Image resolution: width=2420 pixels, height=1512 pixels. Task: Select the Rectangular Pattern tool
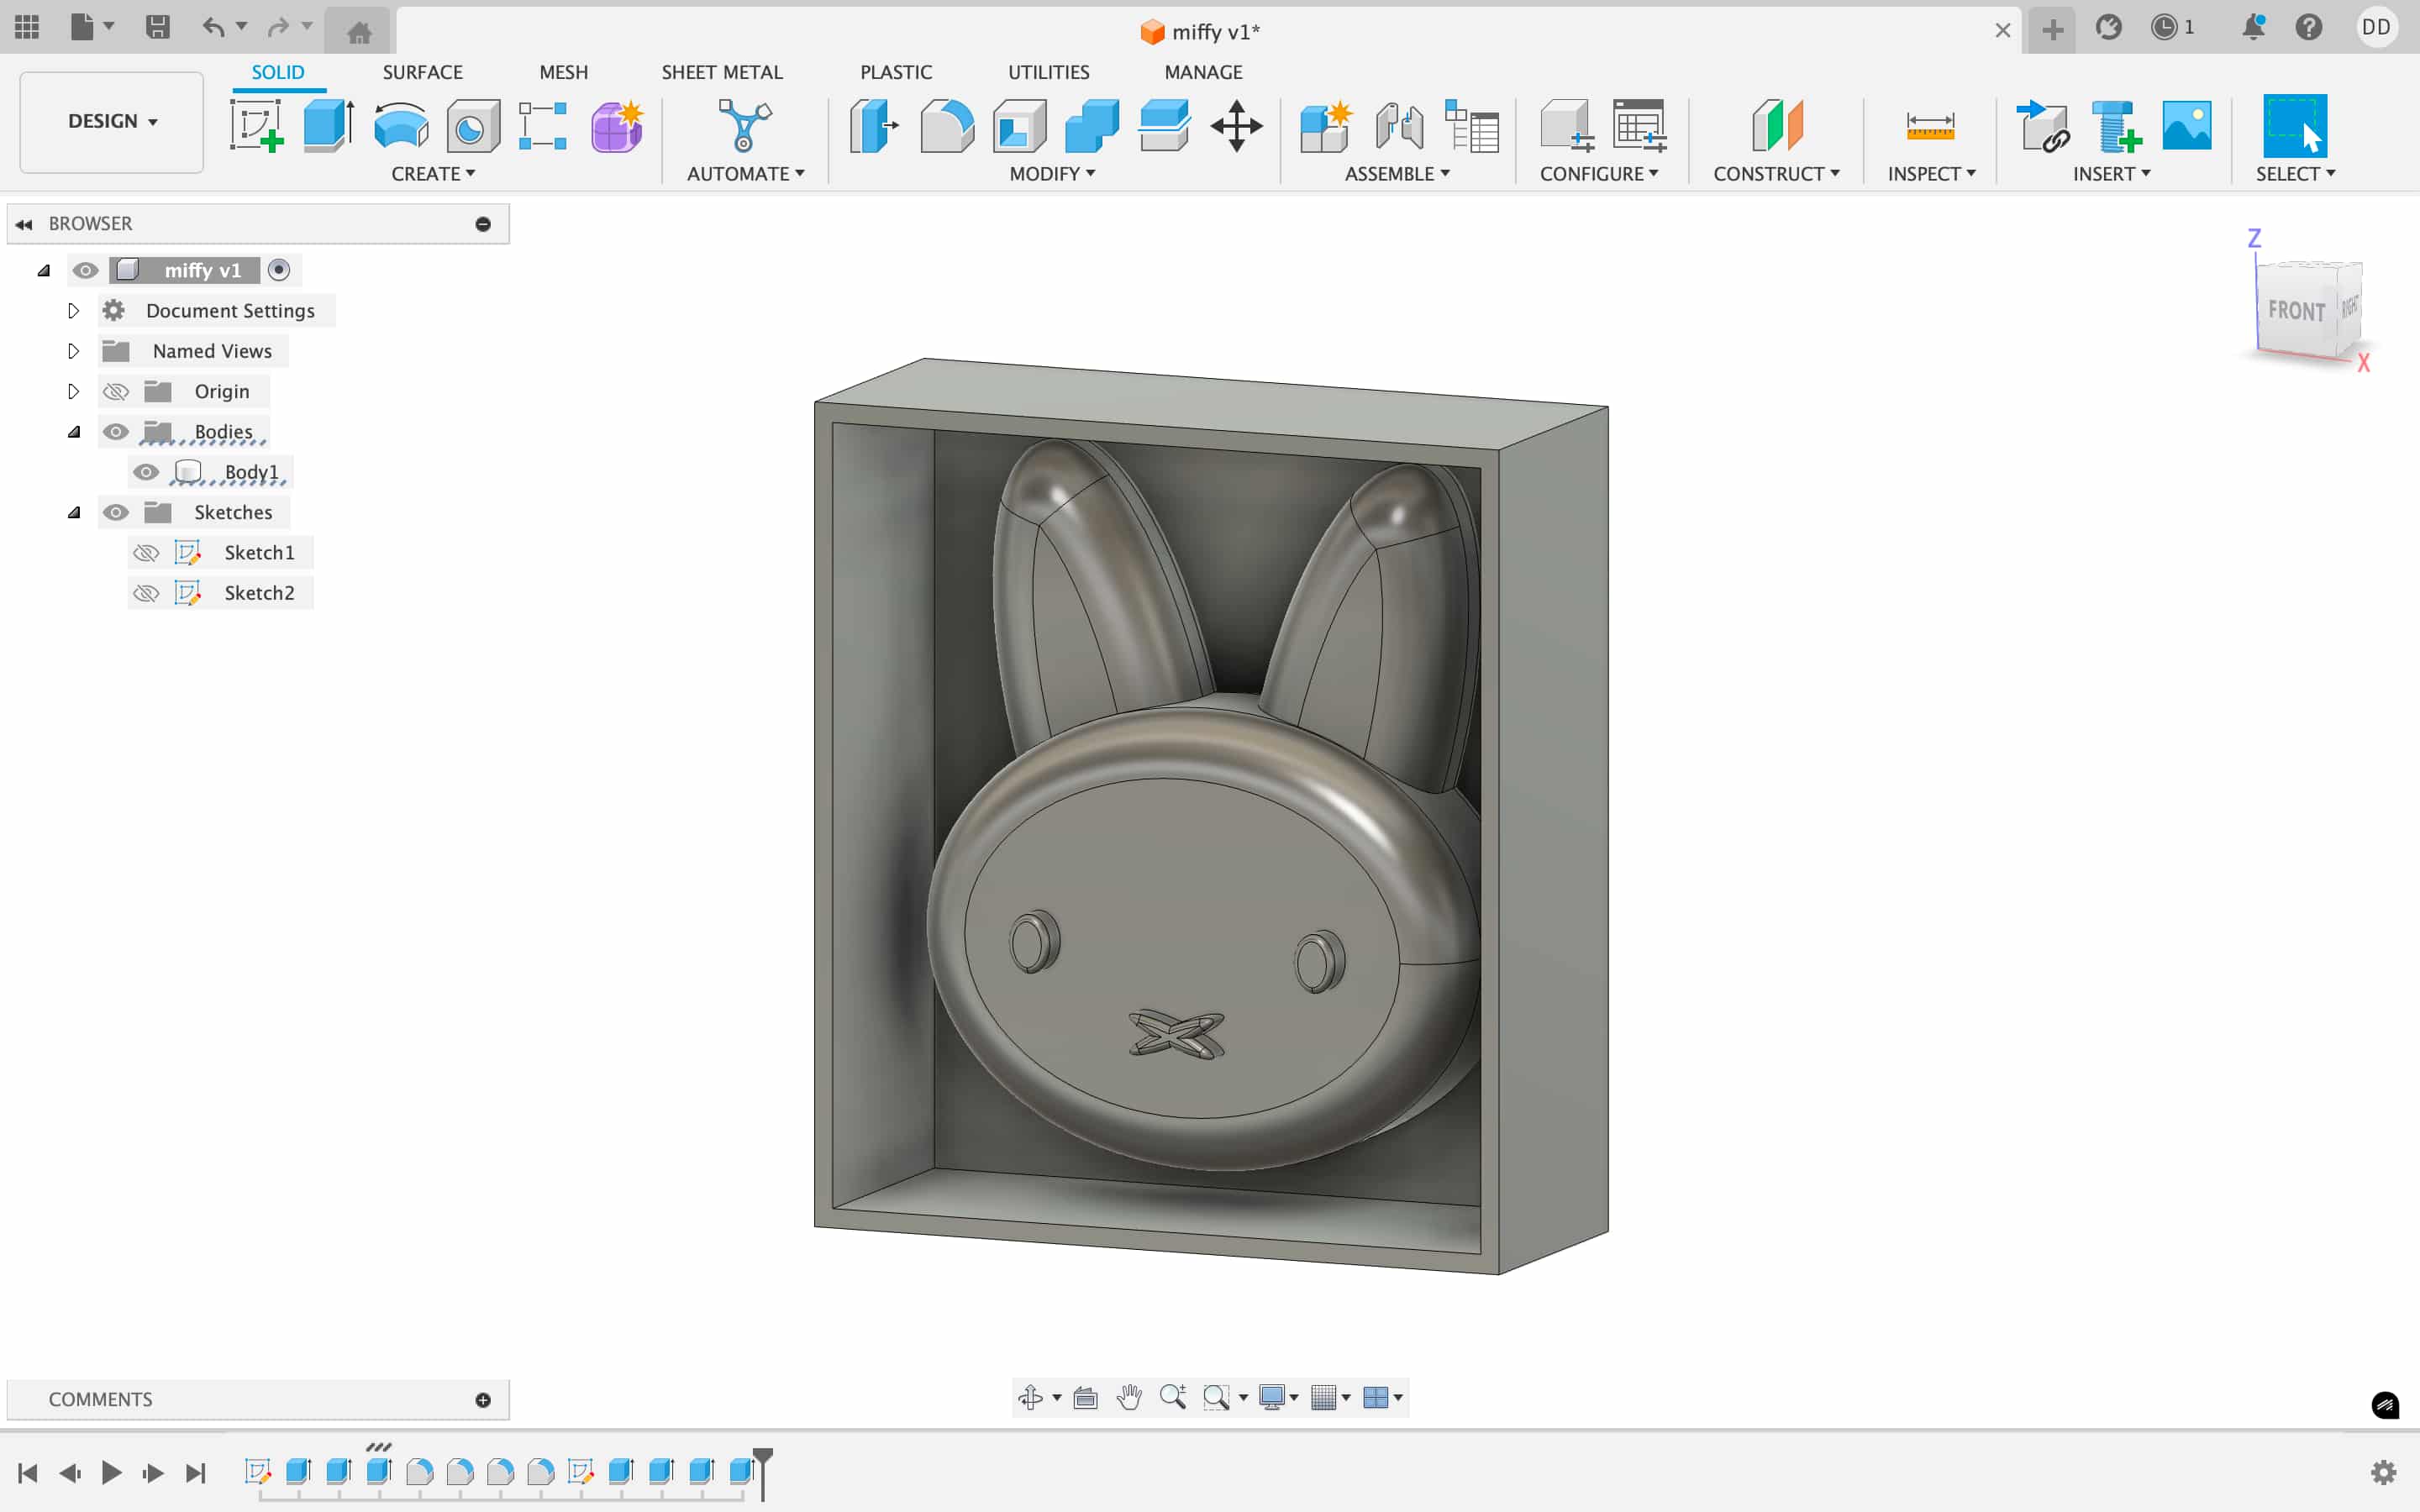[x=543, y=126]
